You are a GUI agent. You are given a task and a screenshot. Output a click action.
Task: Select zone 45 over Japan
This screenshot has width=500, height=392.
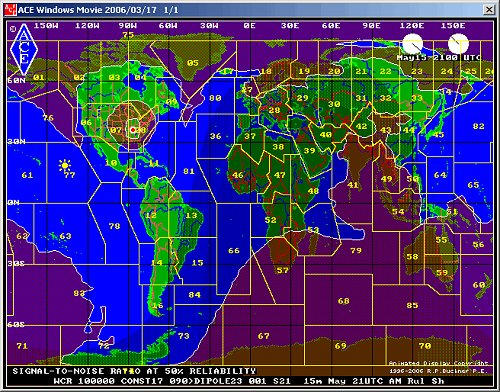coord(438,134)
